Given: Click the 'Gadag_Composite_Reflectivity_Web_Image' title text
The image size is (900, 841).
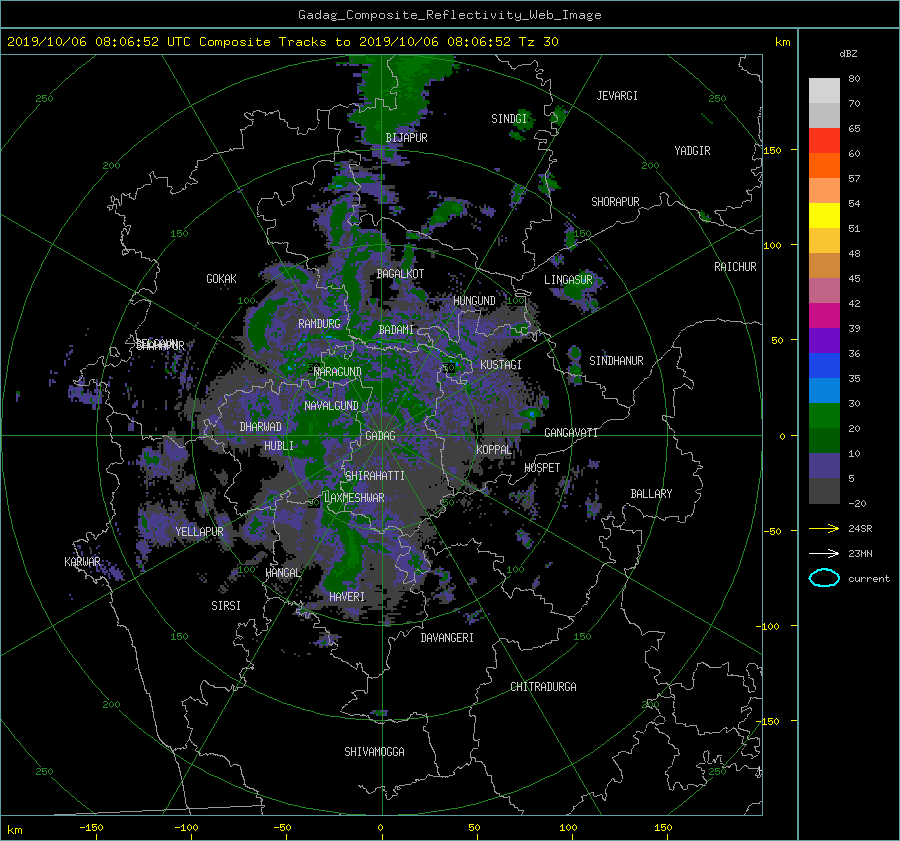Looking at the screenshot, I should [x=449, y=15].
